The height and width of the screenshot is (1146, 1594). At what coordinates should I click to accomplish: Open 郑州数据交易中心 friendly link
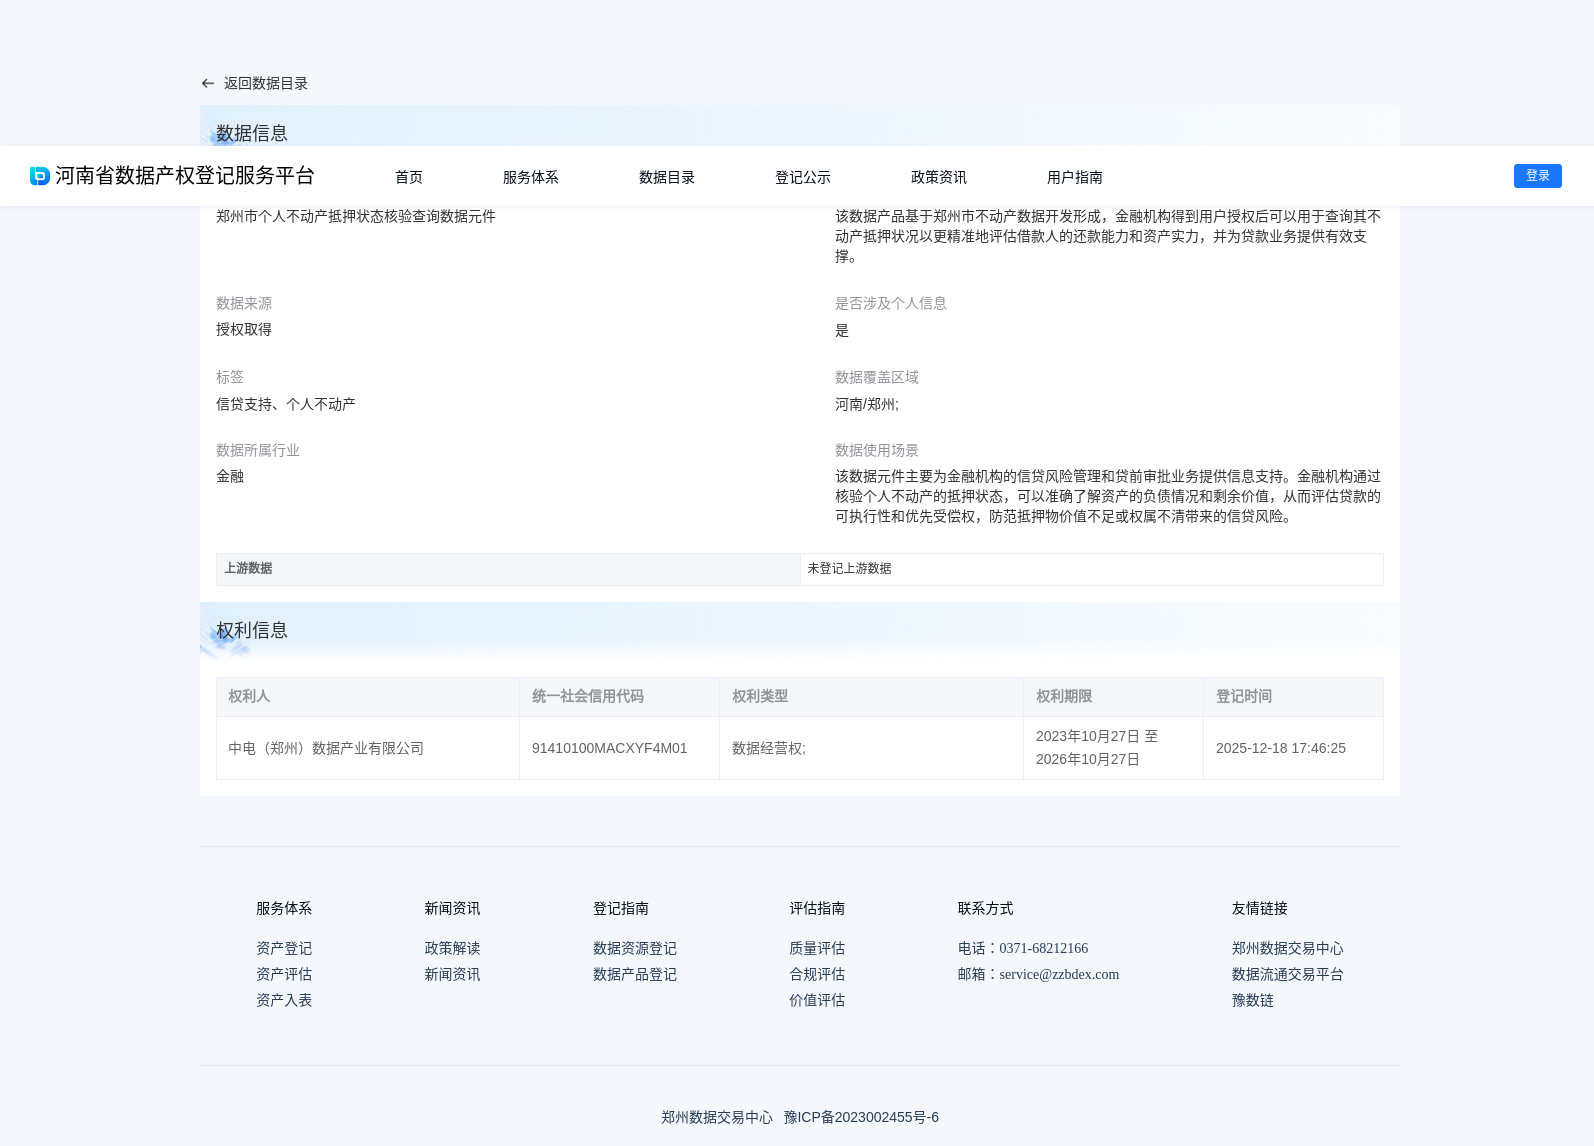(1288, 948)
